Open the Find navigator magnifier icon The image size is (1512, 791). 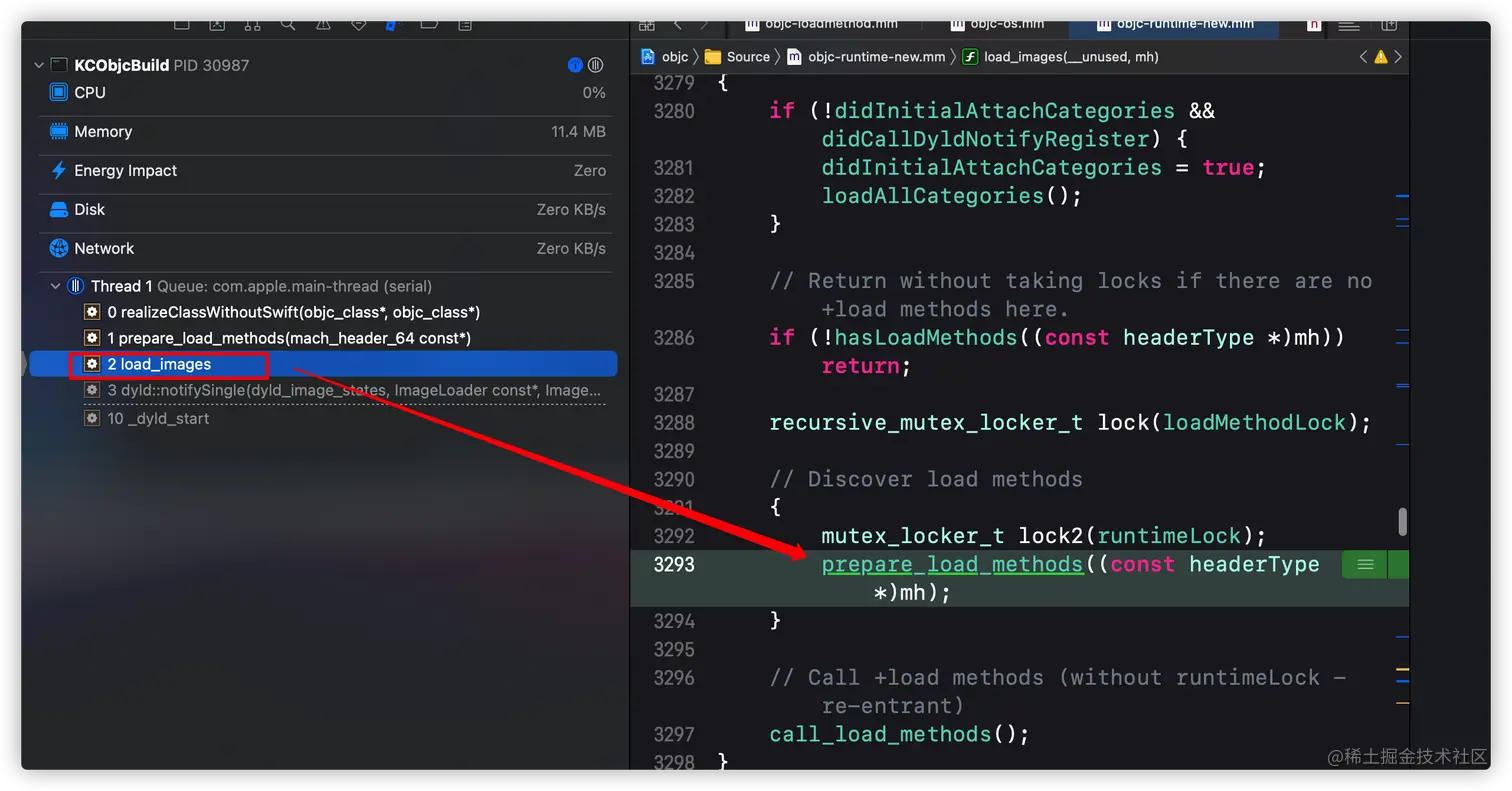[x=288, y=24]
